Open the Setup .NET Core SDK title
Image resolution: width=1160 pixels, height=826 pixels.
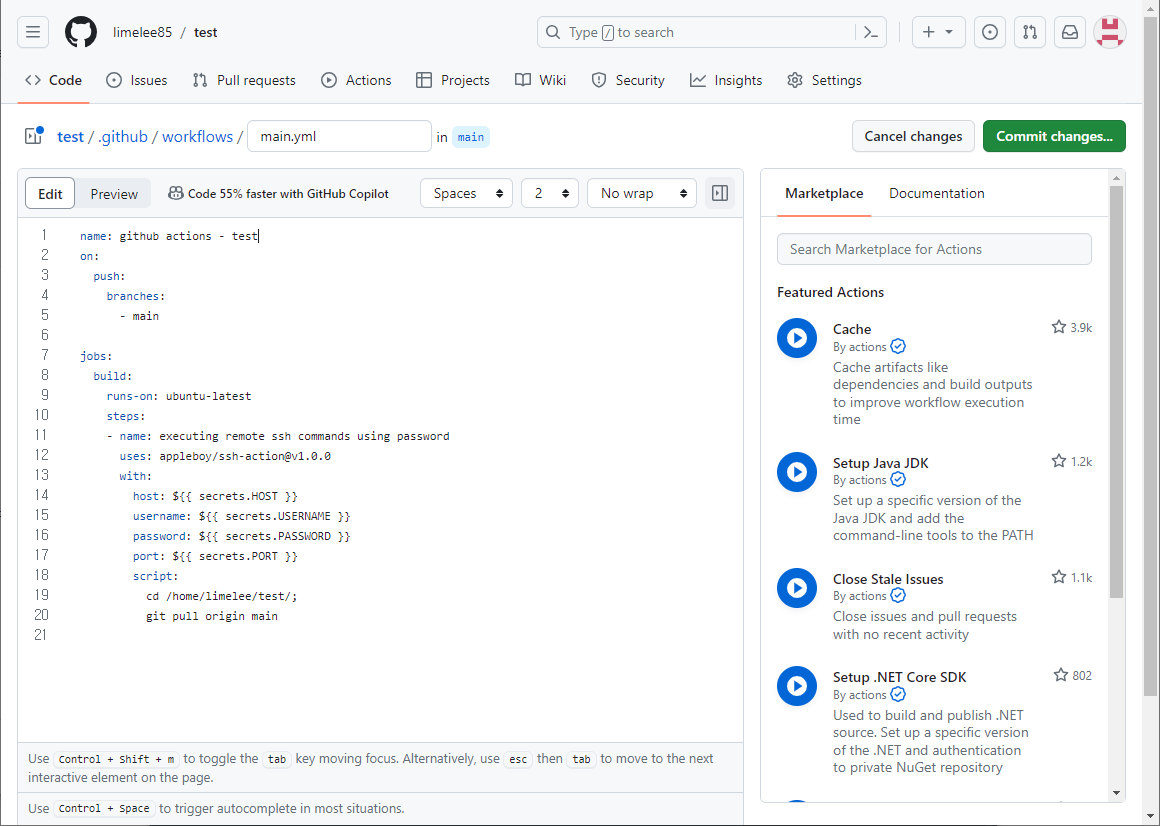[x=900, y=677]
